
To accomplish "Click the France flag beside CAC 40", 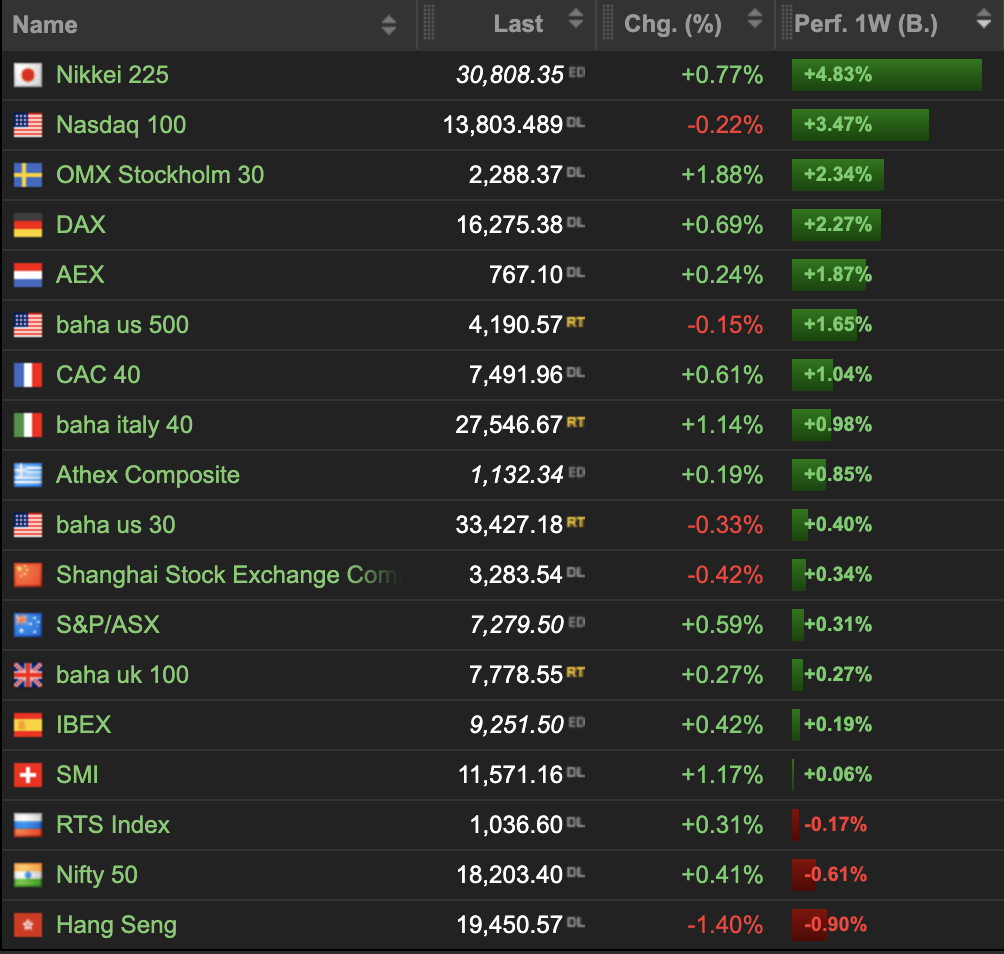I will coord(28,375).
